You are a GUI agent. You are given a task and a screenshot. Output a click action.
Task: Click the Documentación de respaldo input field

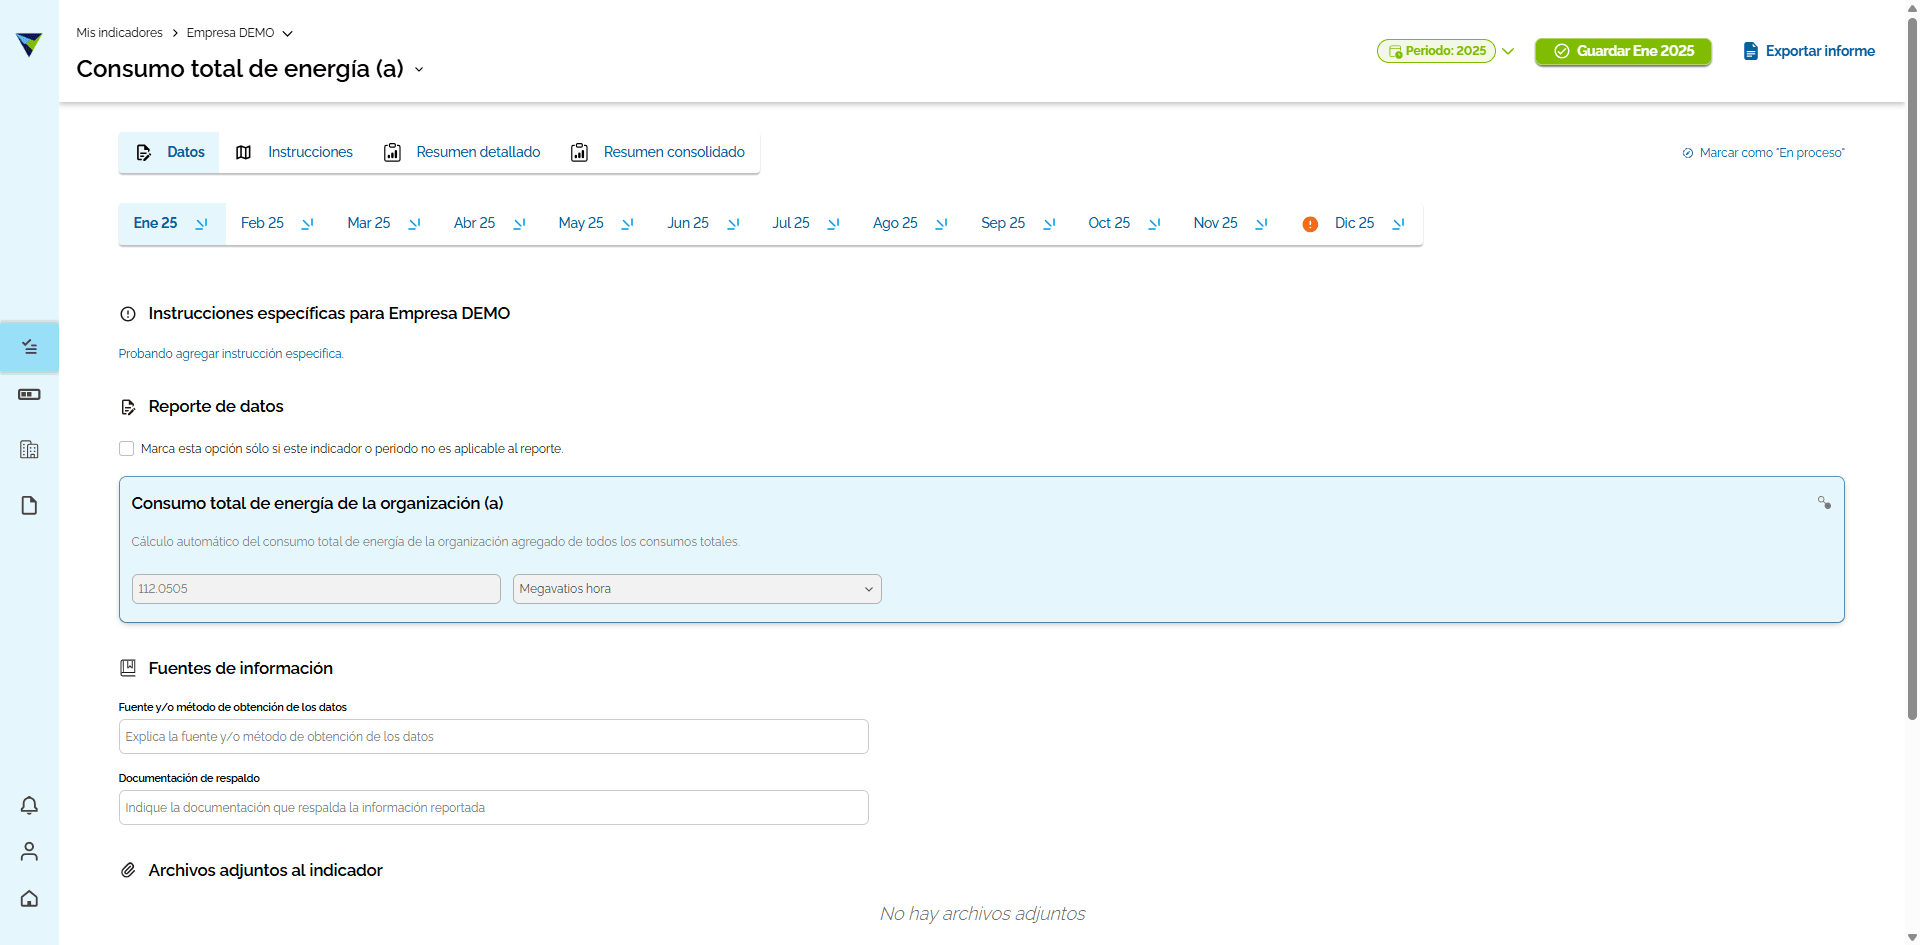pyautogui.click(x=493, y=808)
